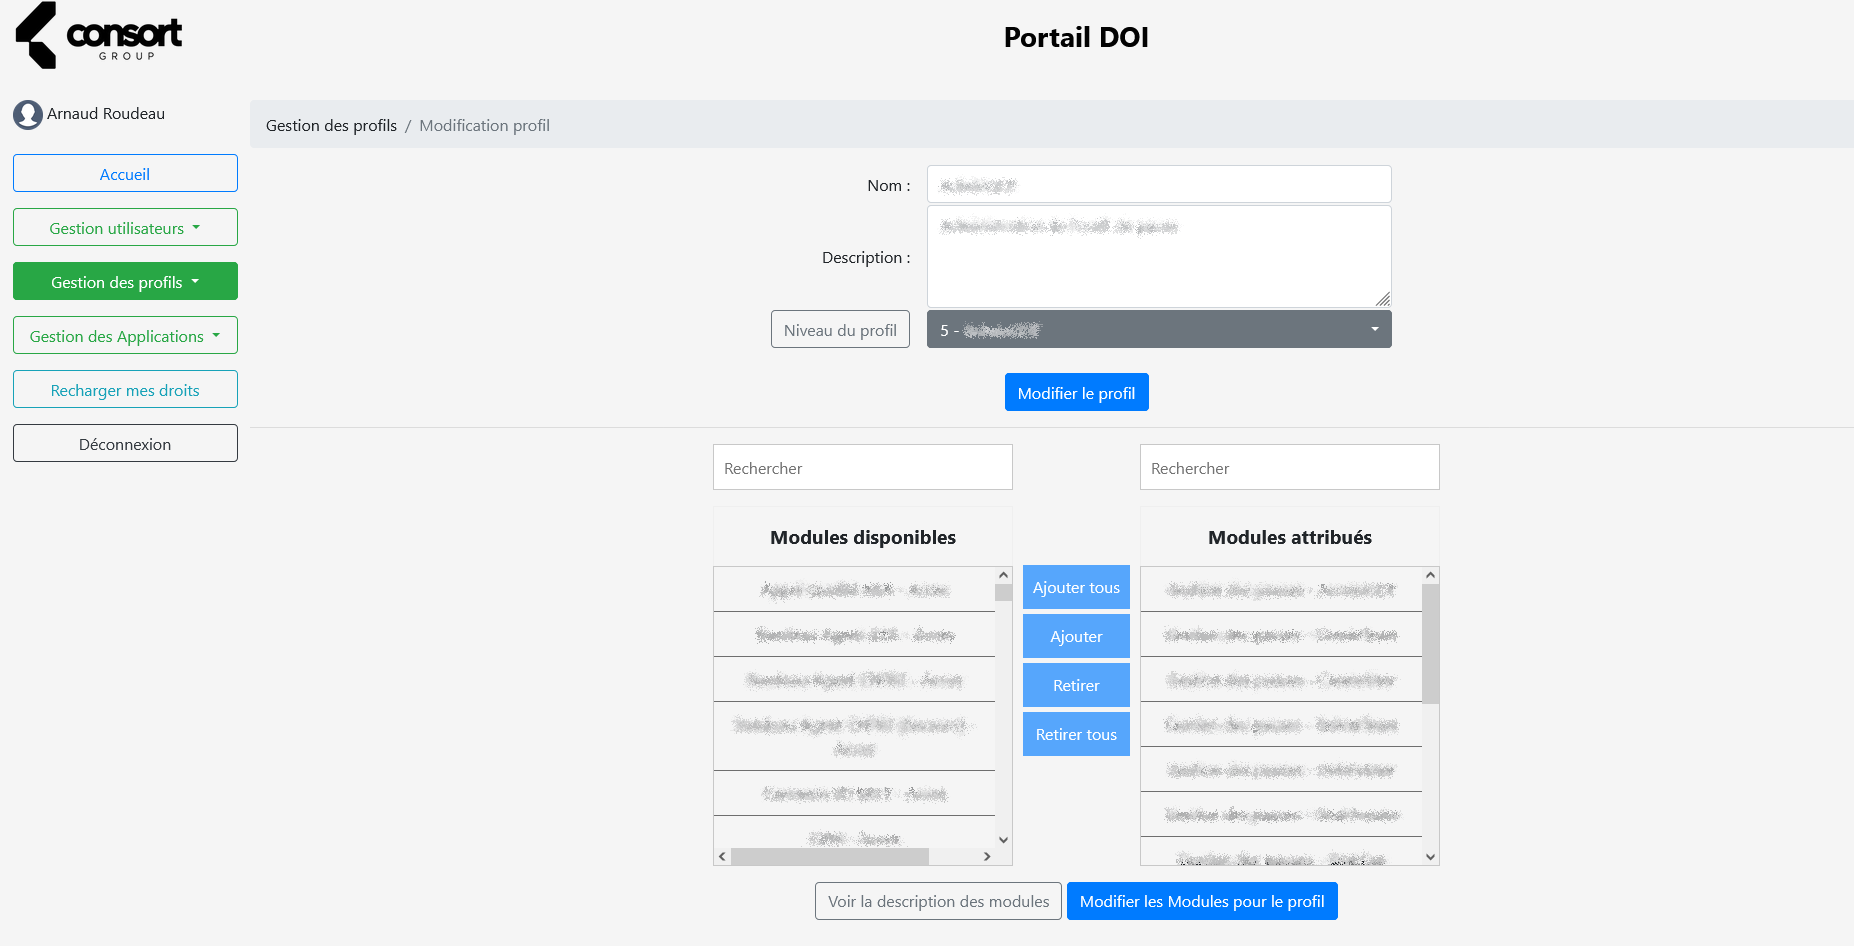Click right arrow of horizontal scrollbar

click(x=987, y=857)
